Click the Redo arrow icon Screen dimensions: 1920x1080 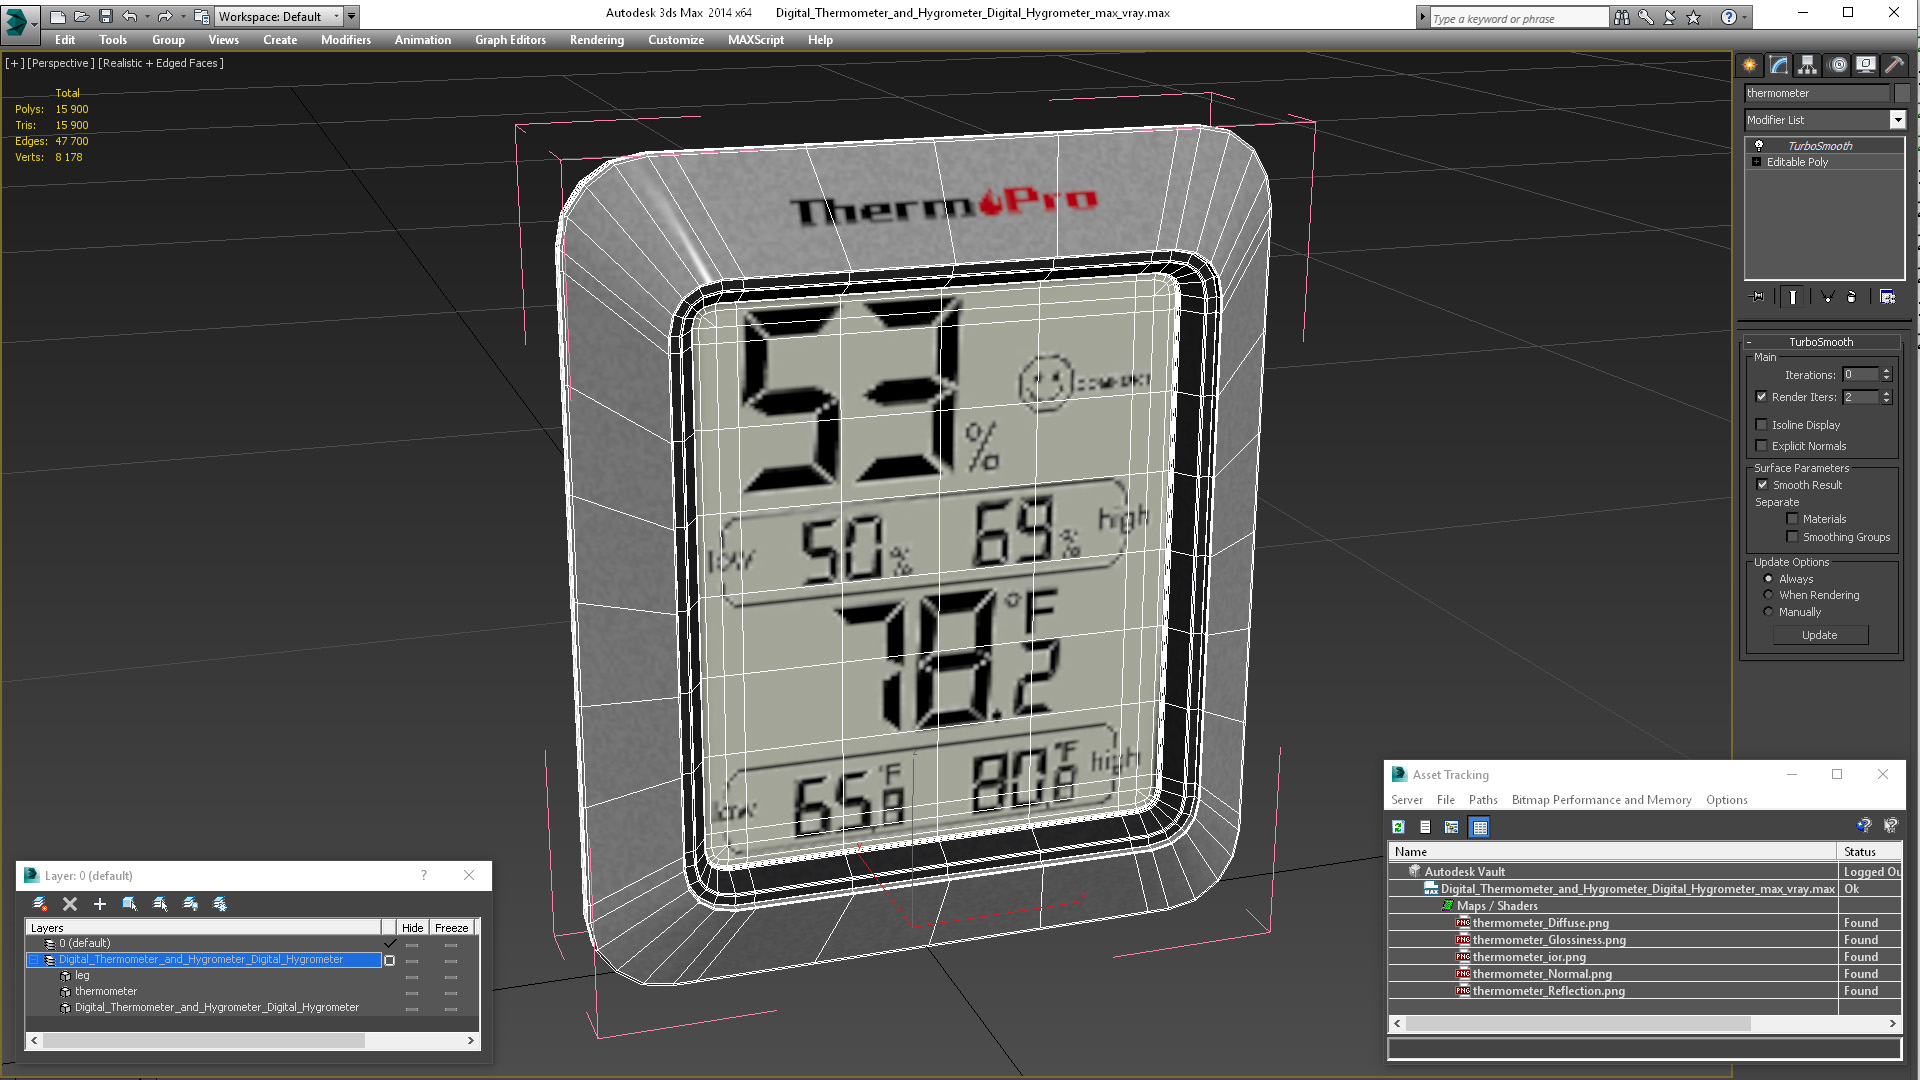pos(164,16)
